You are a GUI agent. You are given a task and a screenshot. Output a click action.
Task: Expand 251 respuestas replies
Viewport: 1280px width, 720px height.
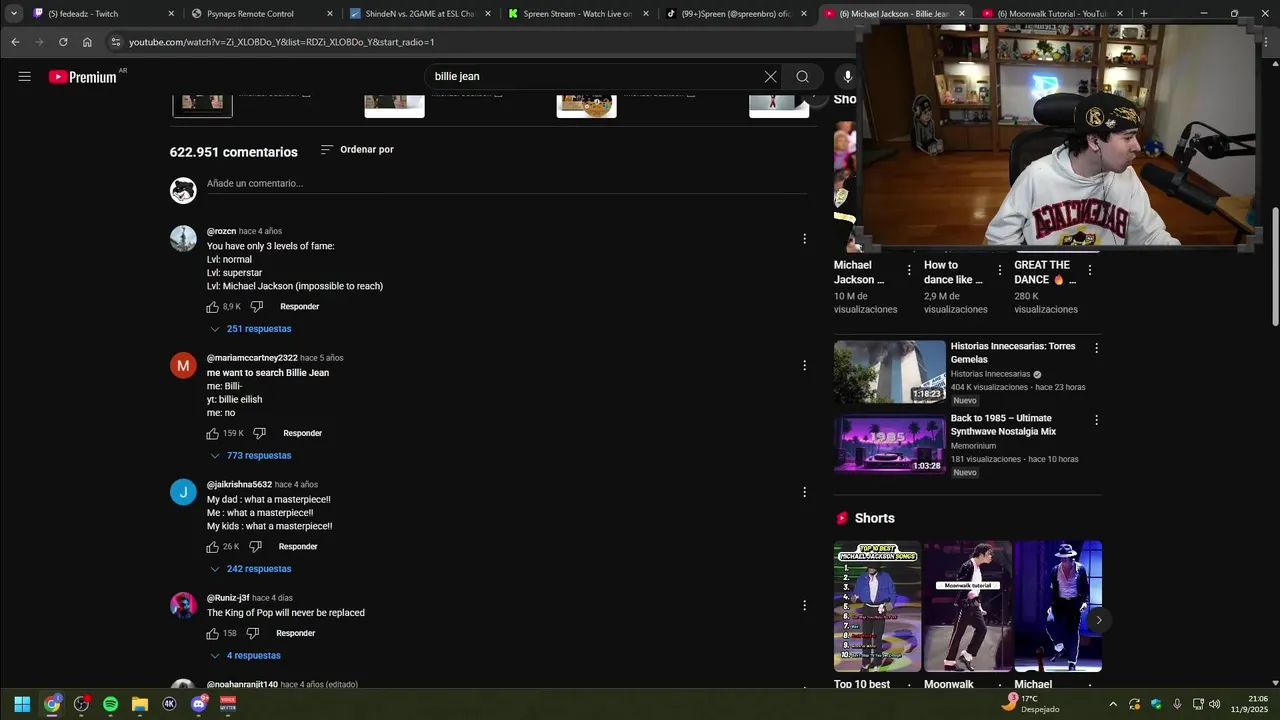251,329
